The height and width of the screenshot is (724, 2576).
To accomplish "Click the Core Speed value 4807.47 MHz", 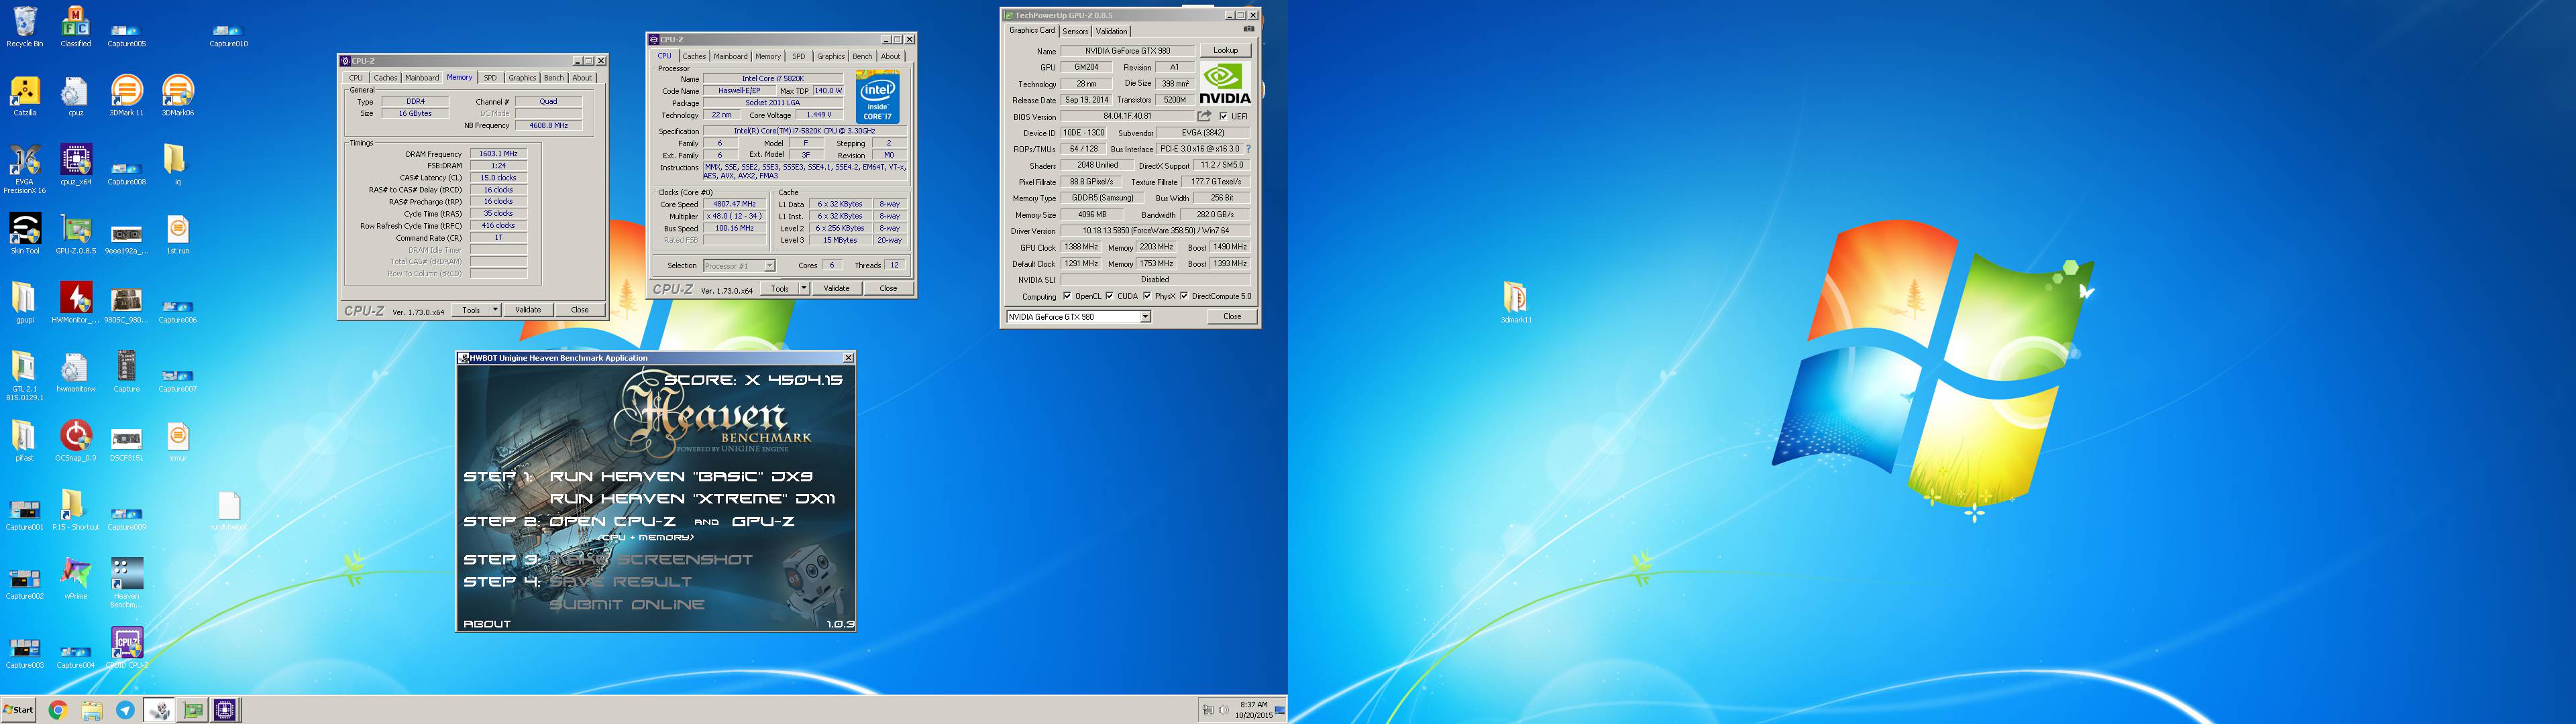I will click(734, 204).
